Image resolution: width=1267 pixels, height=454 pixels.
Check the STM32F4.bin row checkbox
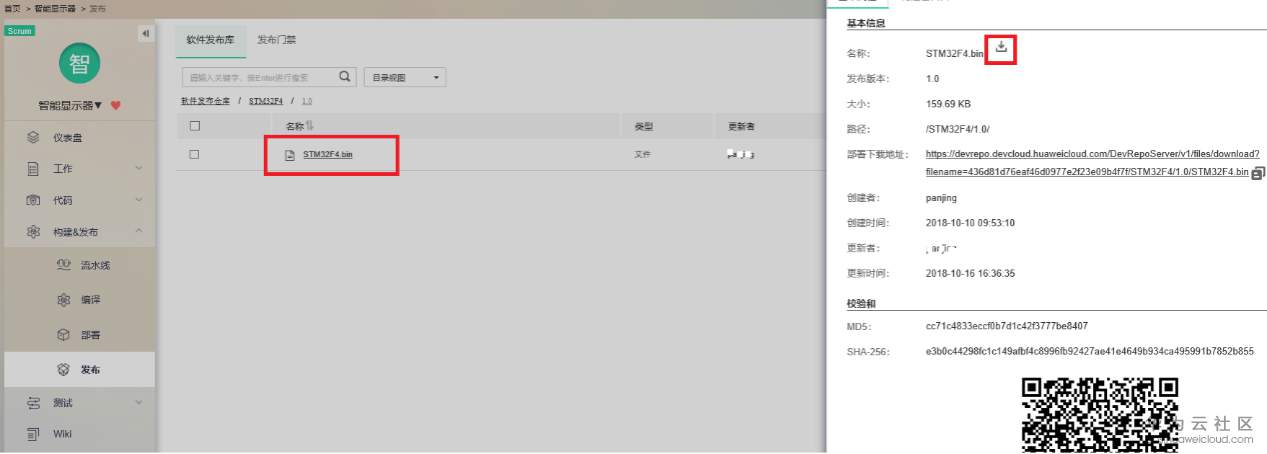tap(194, 154)
